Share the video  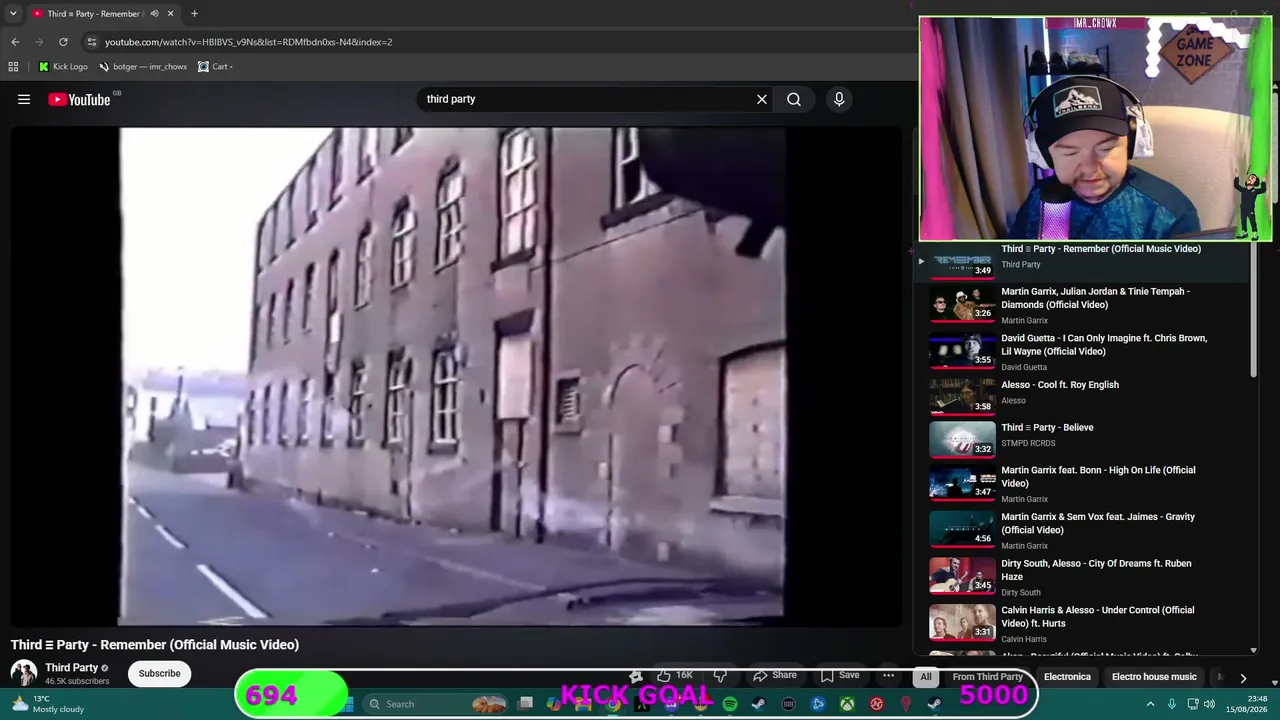coord(775,675)
